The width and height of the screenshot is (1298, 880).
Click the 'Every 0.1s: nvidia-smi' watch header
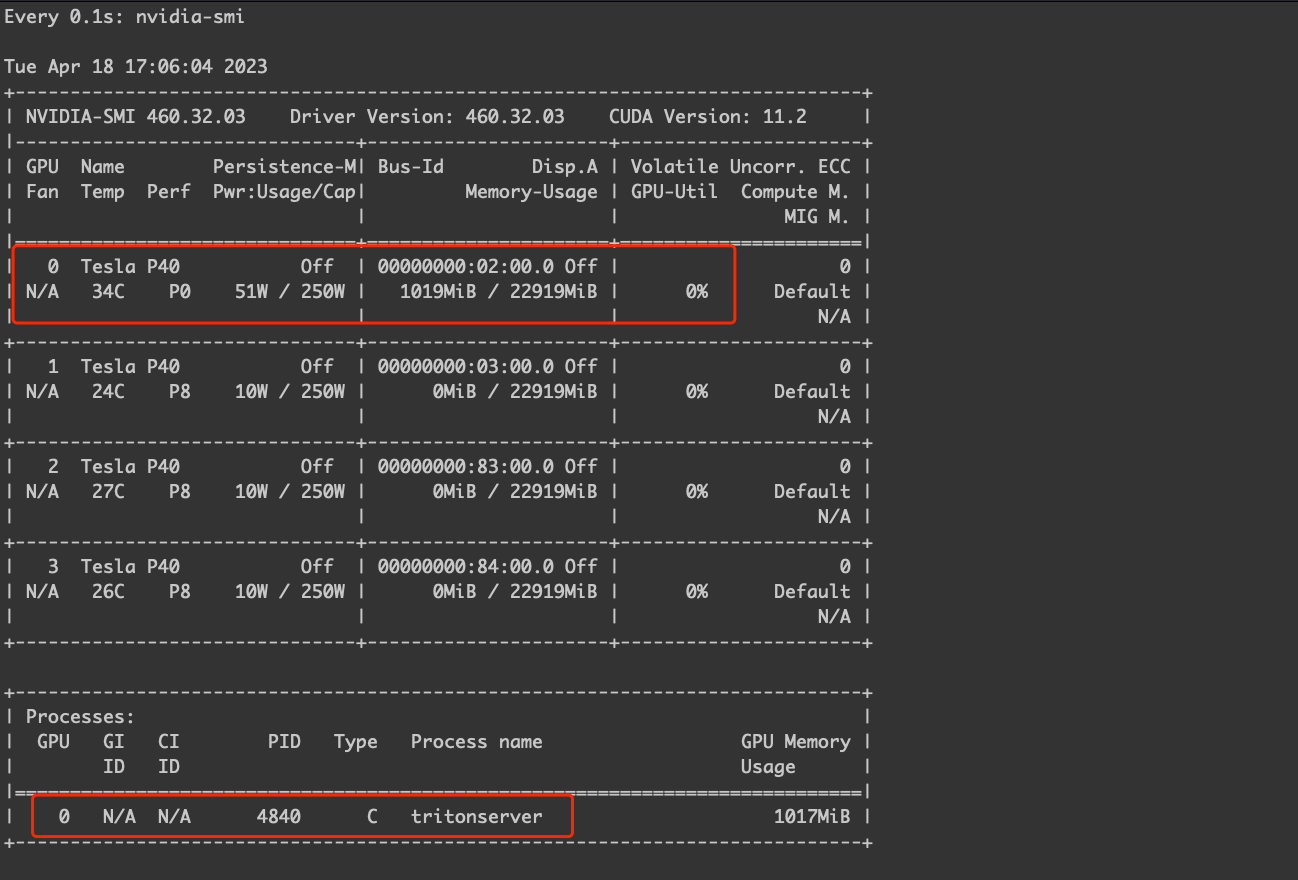[124, 17]
